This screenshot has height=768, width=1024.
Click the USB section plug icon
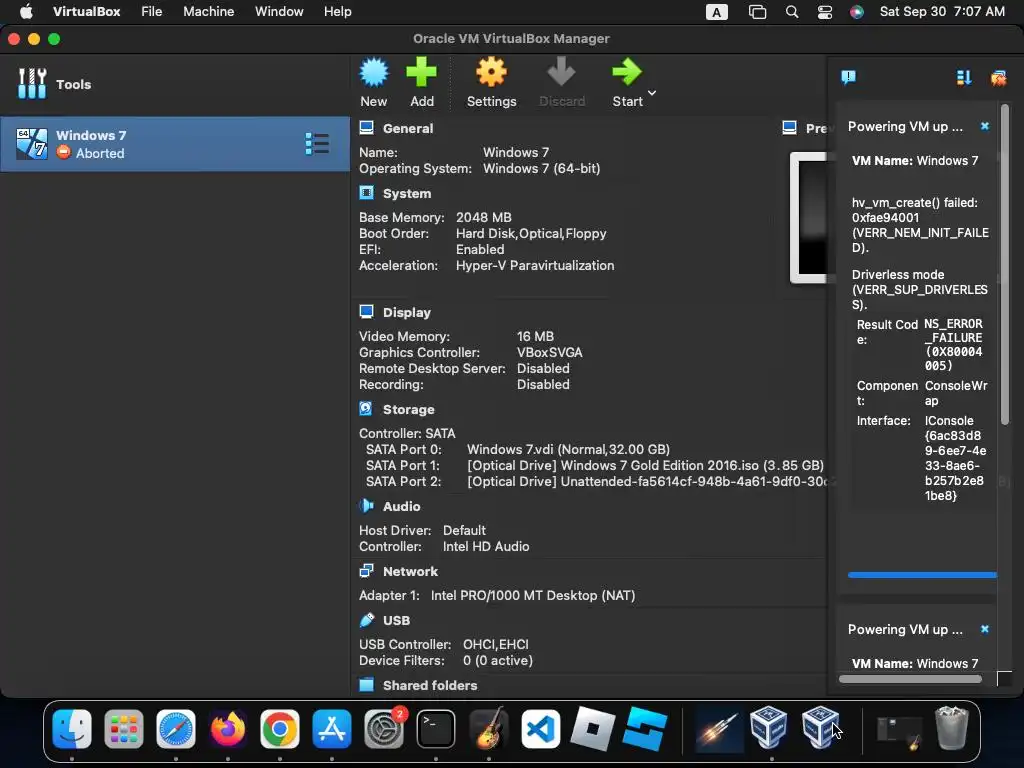point(366,620)
